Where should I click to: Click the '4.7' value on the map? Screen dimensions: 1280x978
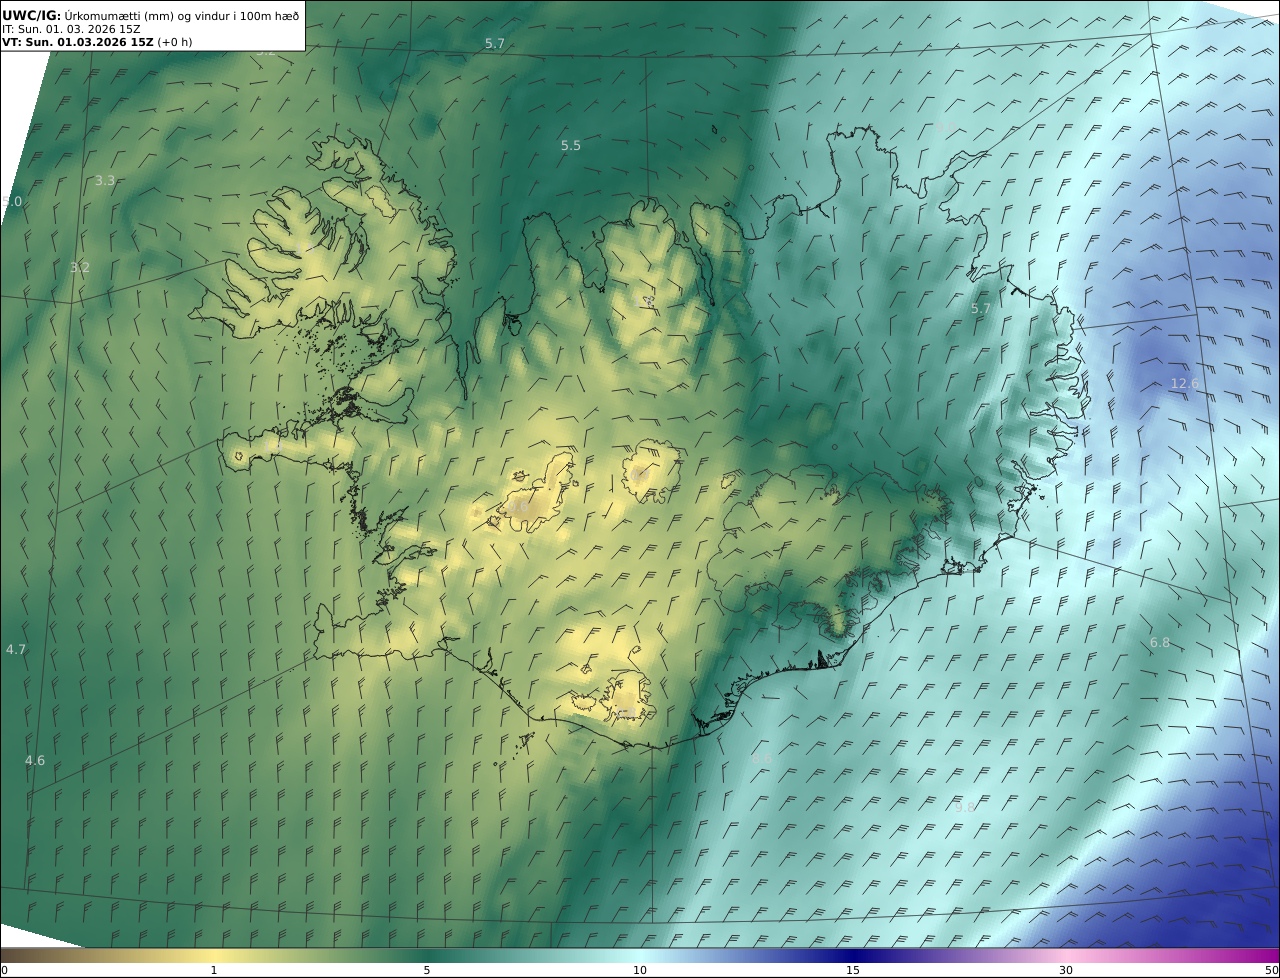16,650
